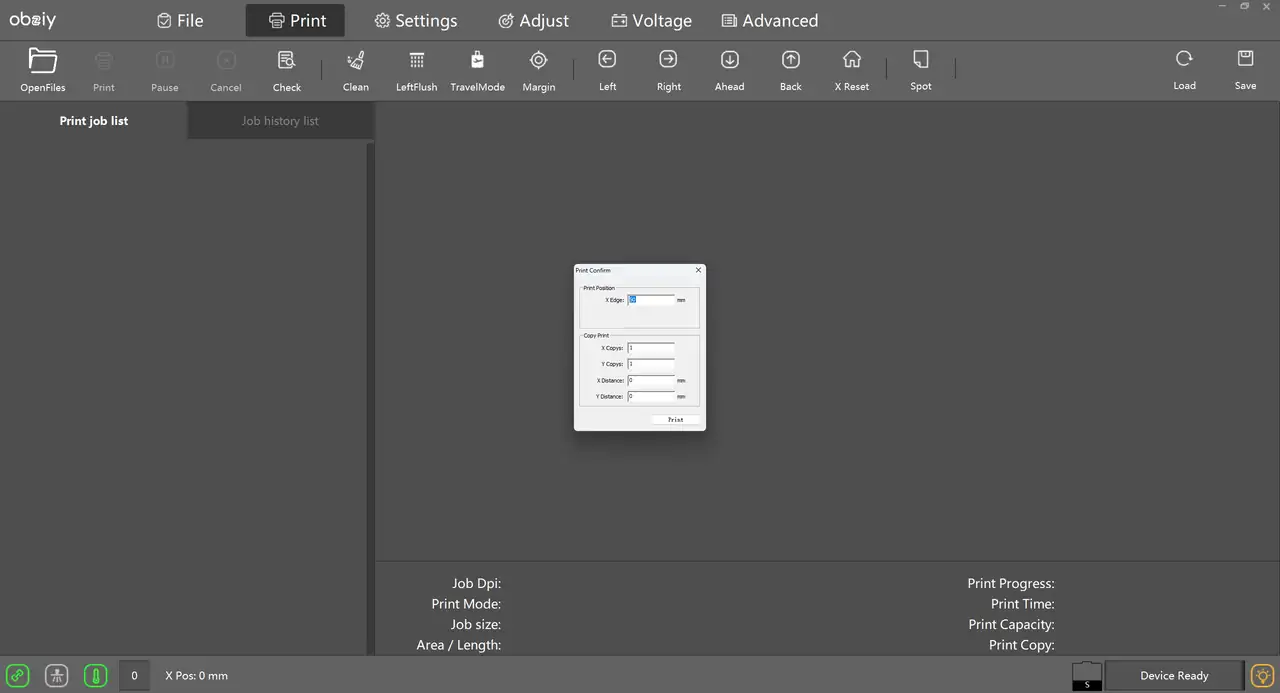Click the light bulb icon in status bar
Image resolution: width=1280 pixels, height=693 pixels.
1263,675
